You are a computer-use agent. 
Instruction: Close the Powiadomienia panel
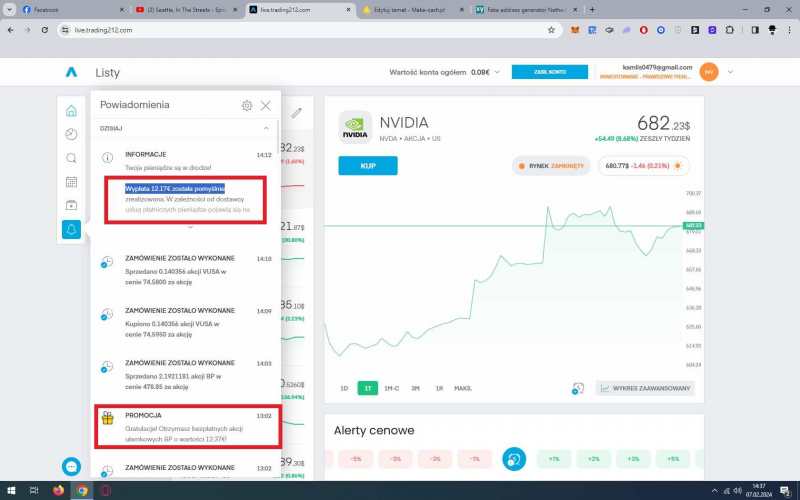[266, 105]
